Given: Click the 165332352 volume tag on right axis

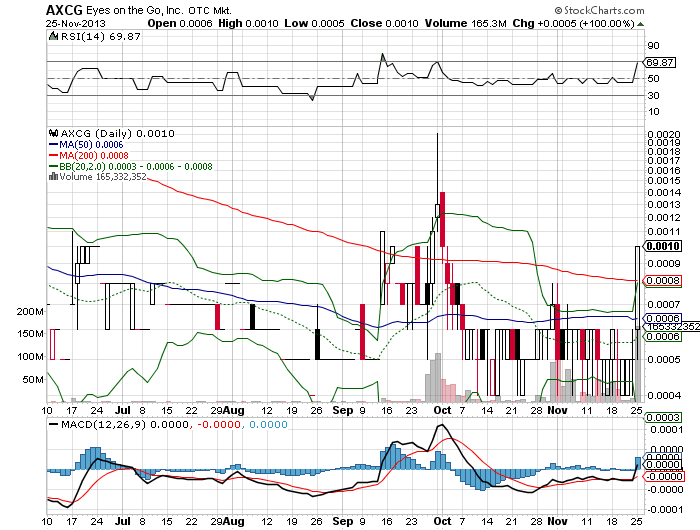Looking at the screenshot, I should coord(672,327).
